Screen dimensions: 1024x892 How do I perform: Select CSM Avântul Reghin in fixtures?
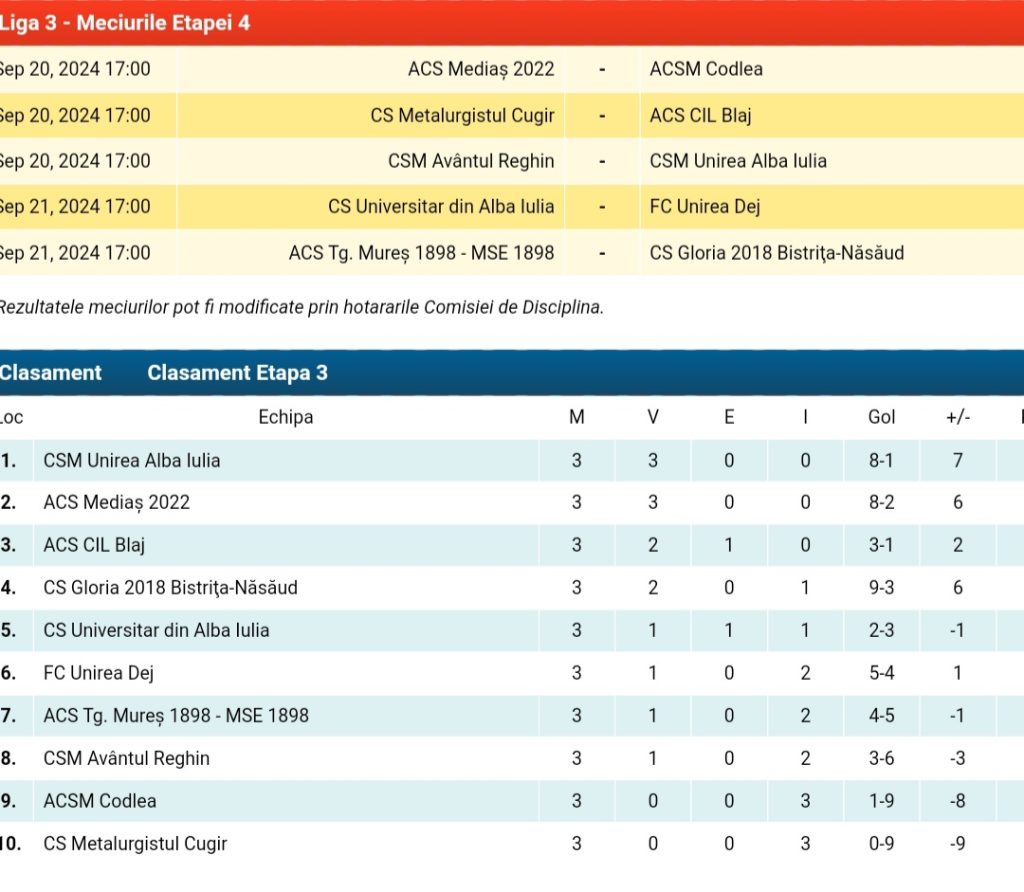(x=471, y=161)
